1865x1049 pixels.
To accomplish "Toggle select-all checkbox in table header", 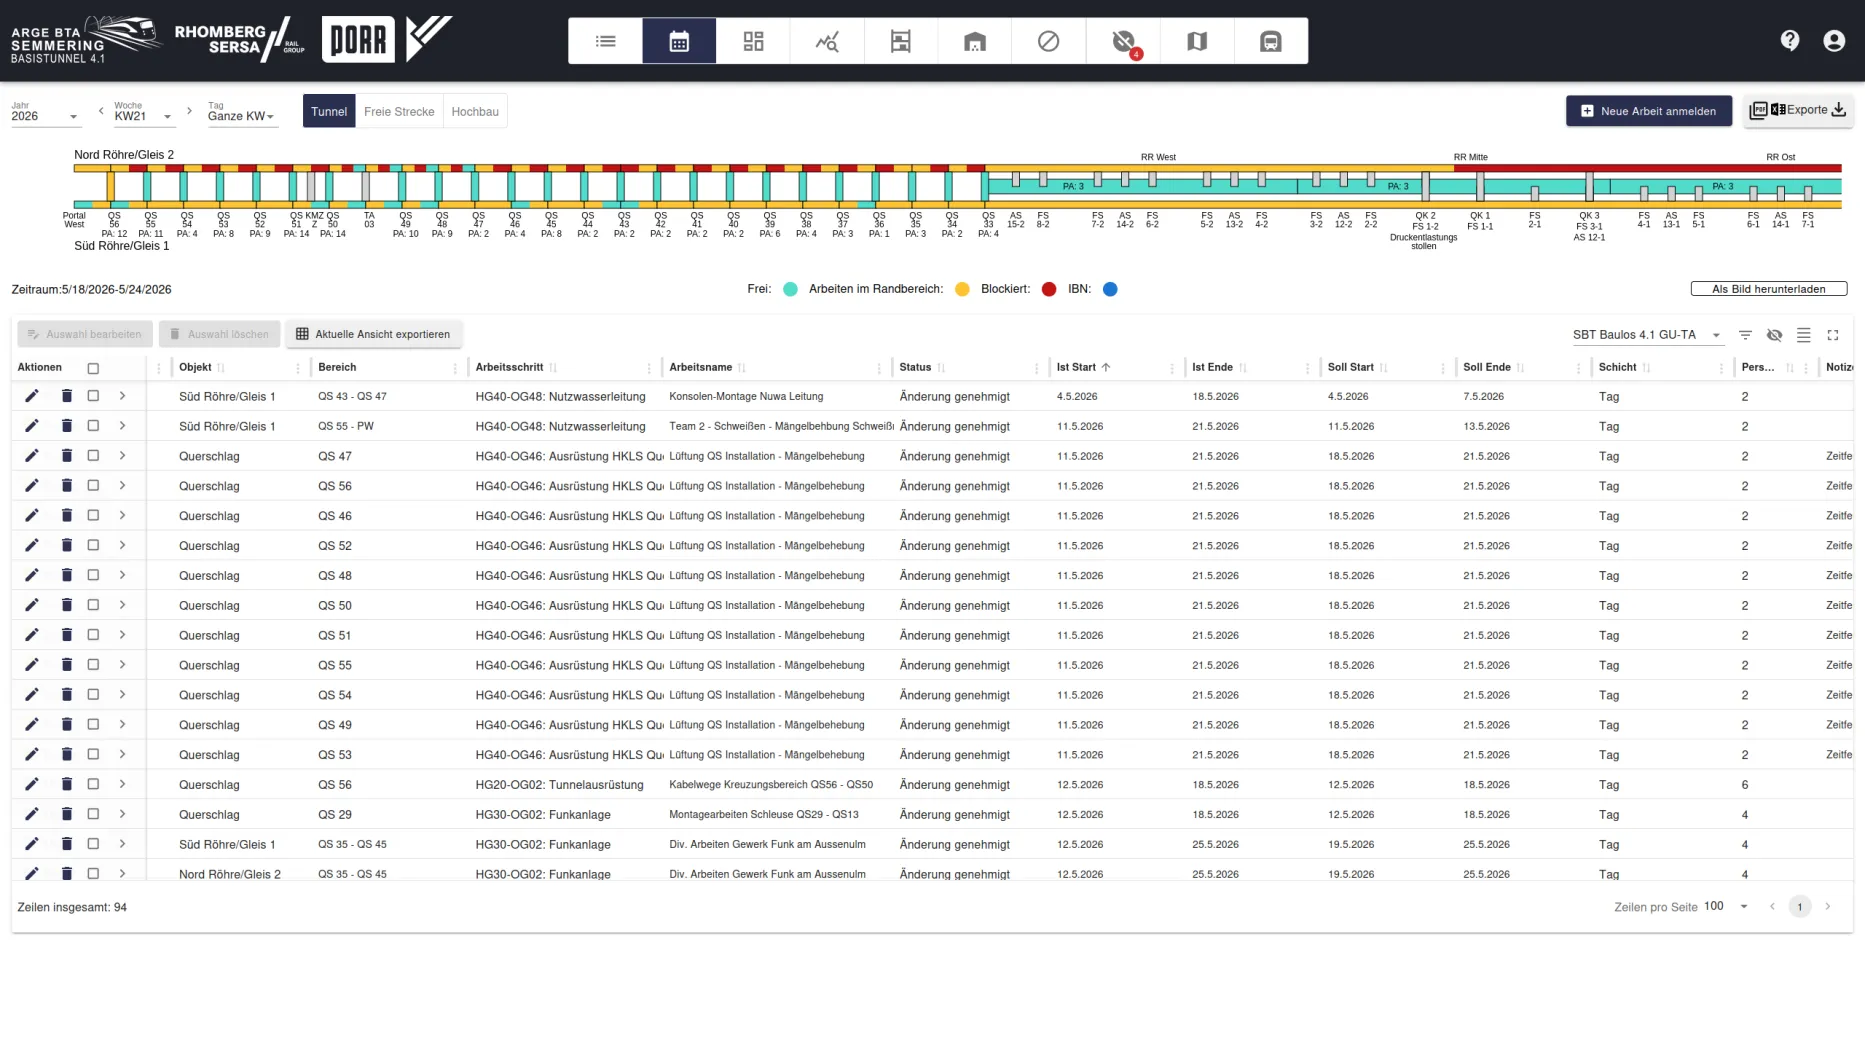I will [x=93, y=368].
